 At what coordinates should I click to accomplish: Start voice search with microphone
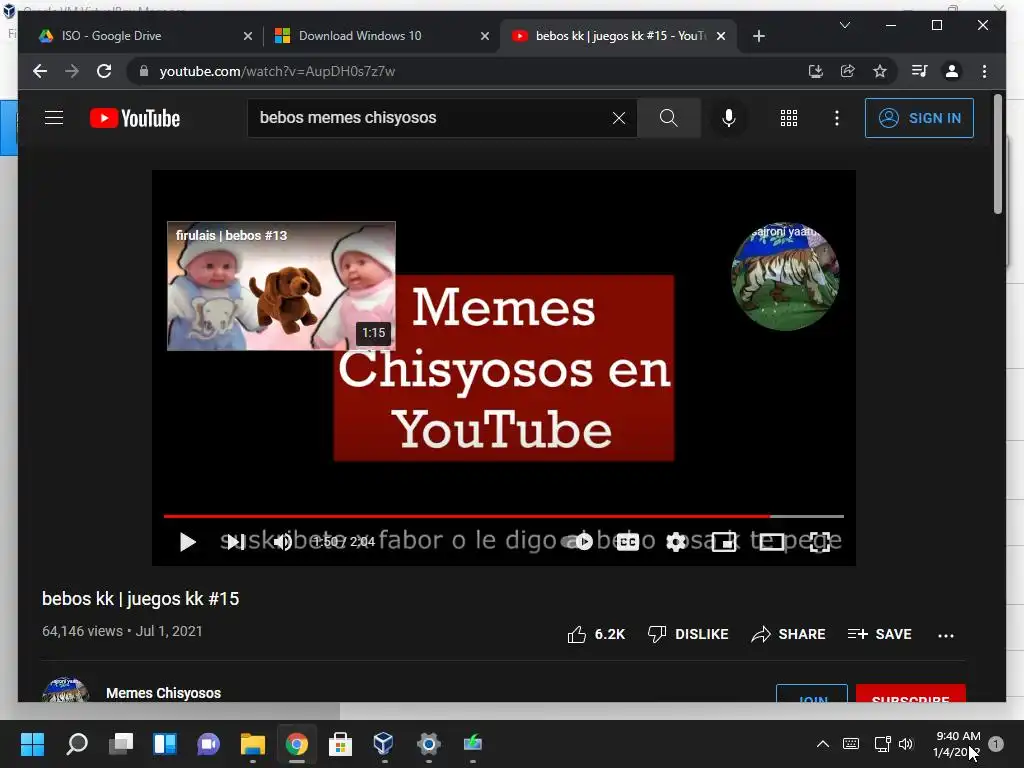tap(729, 118)
